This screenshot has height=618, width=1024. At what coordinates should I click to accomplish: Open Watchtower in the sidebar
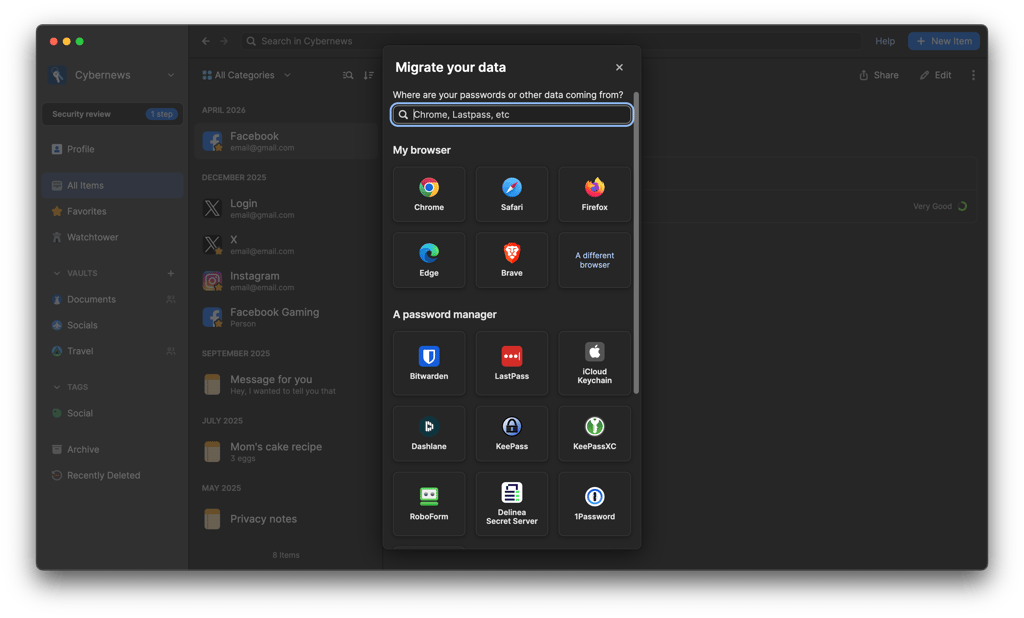(x=112, y=237)
